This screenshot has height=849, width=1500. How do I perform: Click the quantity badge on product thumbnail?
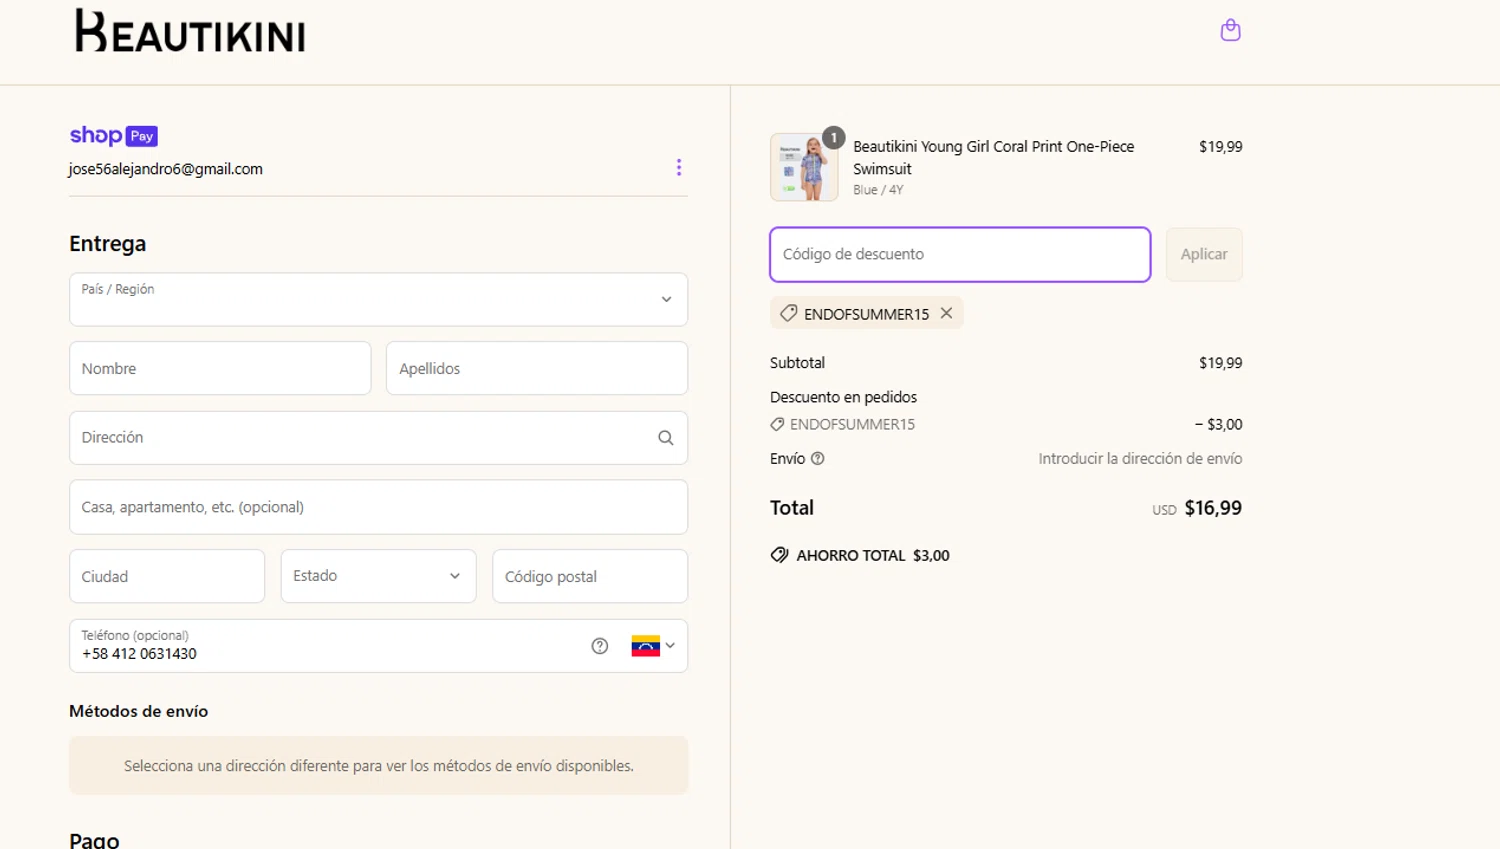[x=834, y=137]
